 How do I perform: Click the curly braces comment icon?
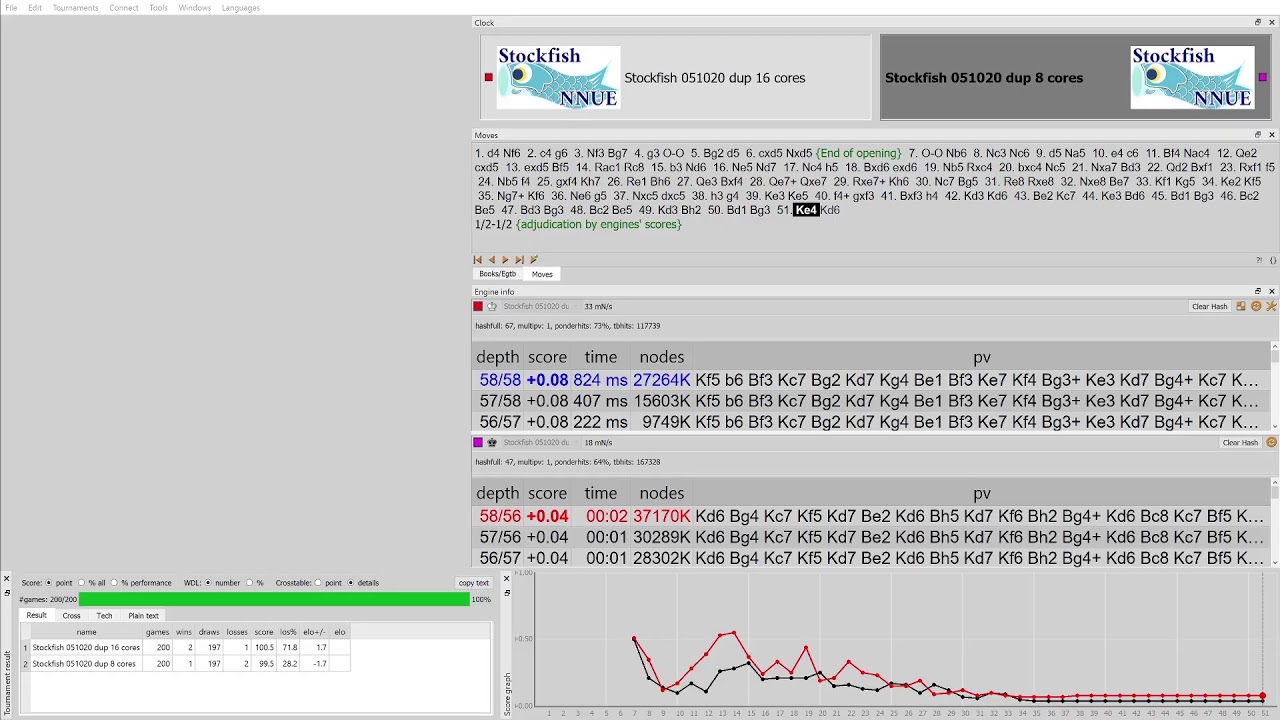[x=1272, y=260]
